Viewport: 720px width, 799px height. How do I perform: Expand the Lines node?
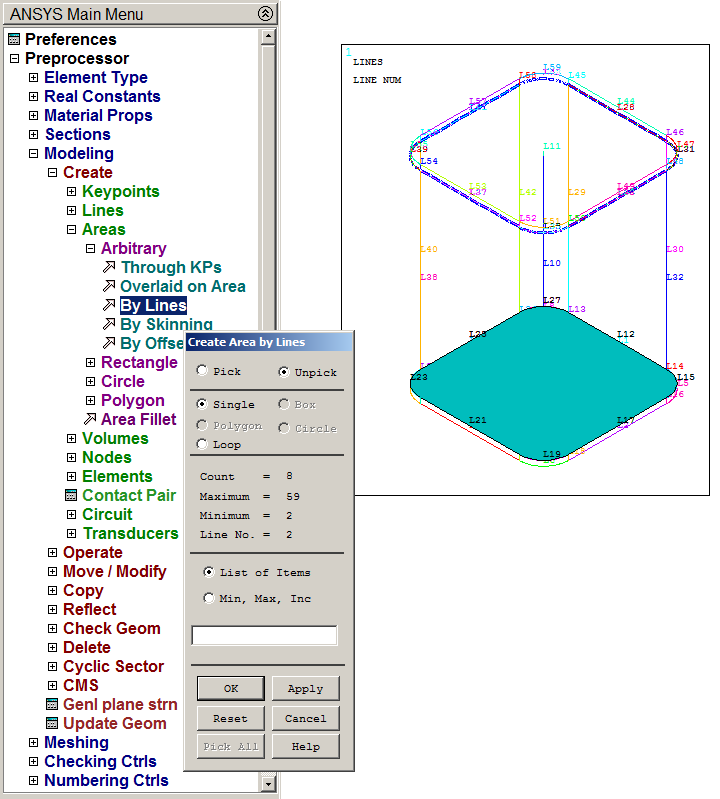(x=71, y=210)
